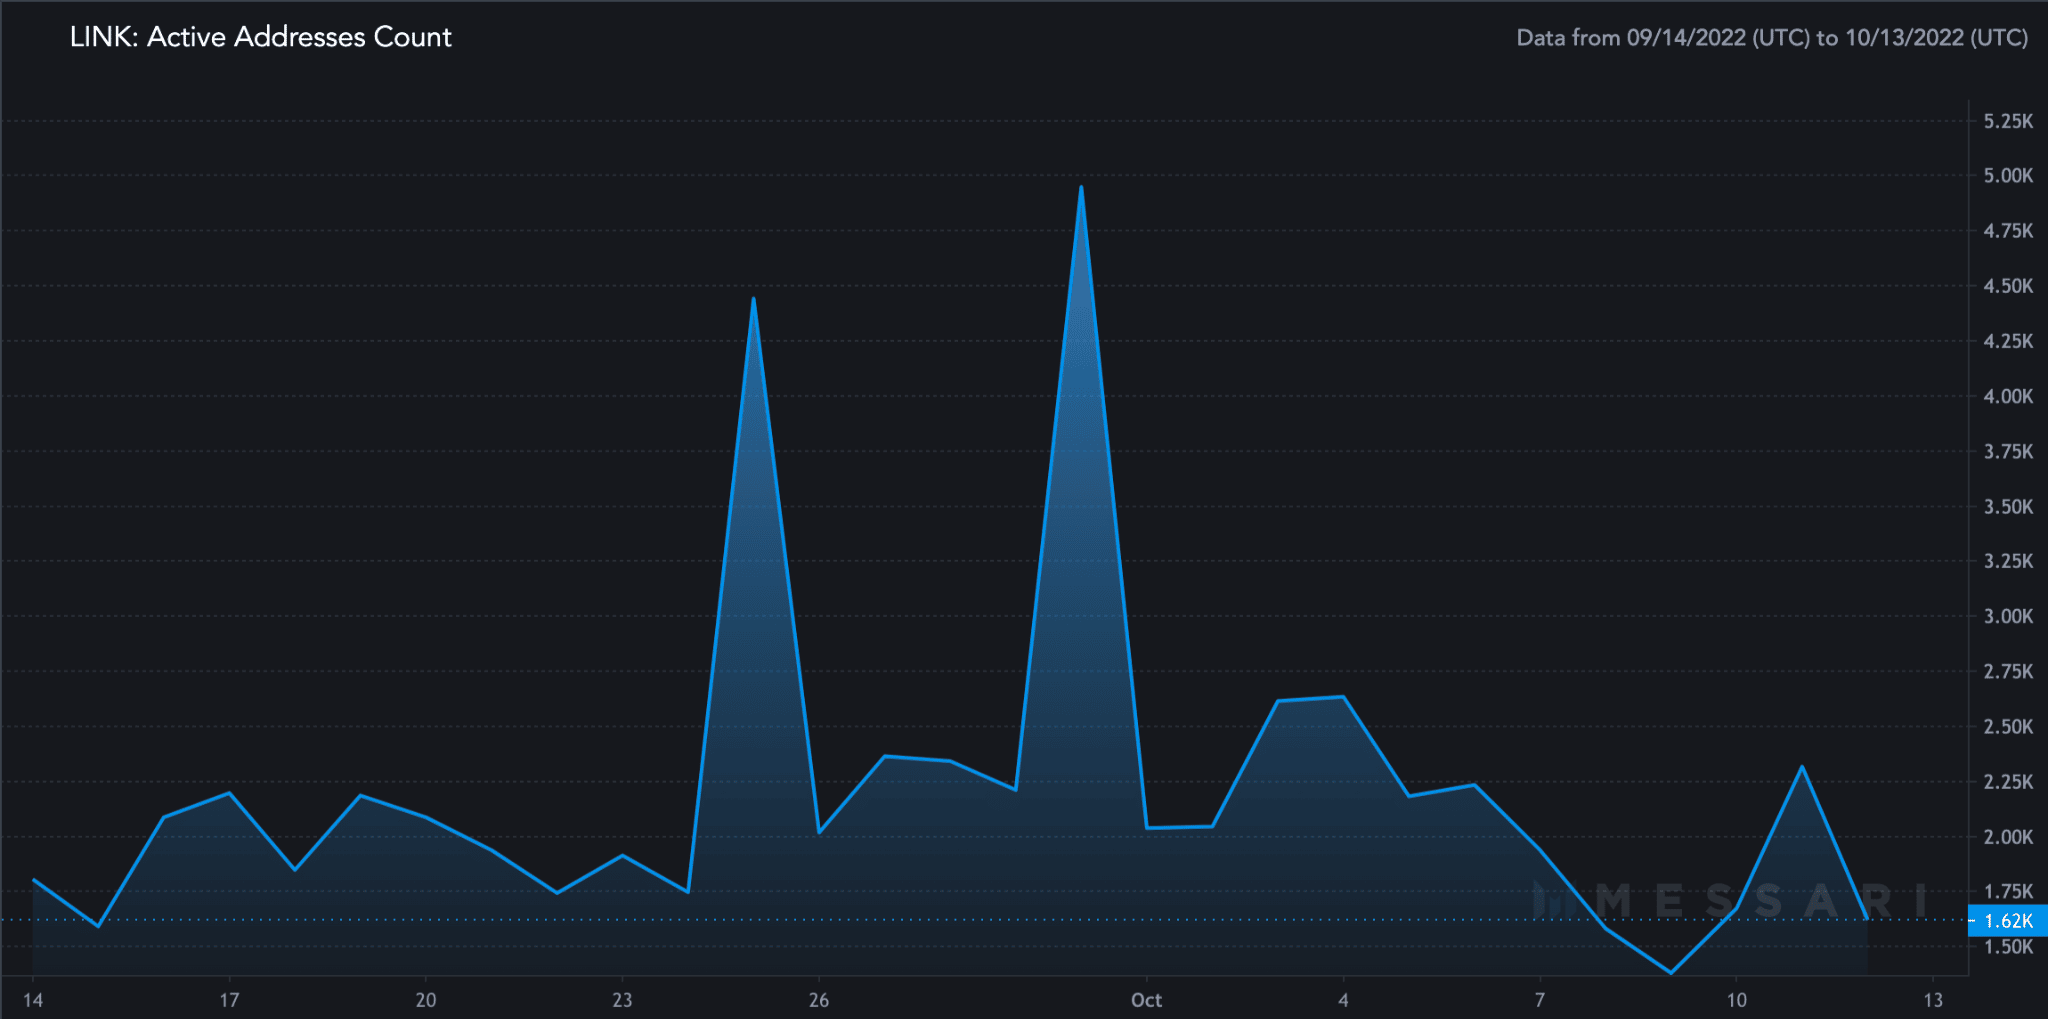Click the 4.00K label on the price scale
This screenshot has height=1019, width=2048.
point(2008,396)
